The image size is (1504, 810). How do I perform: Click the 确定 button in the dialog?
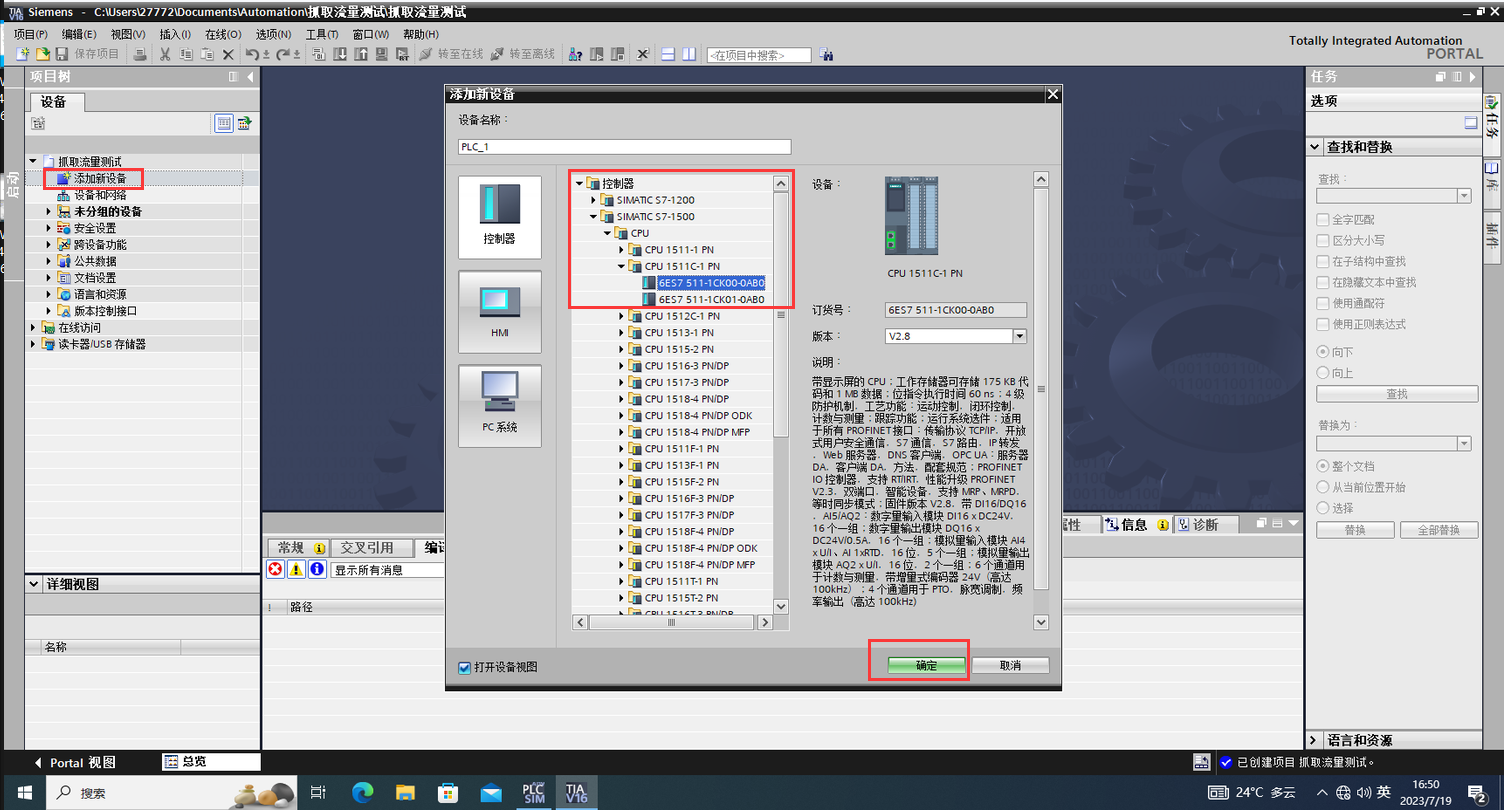927,665
